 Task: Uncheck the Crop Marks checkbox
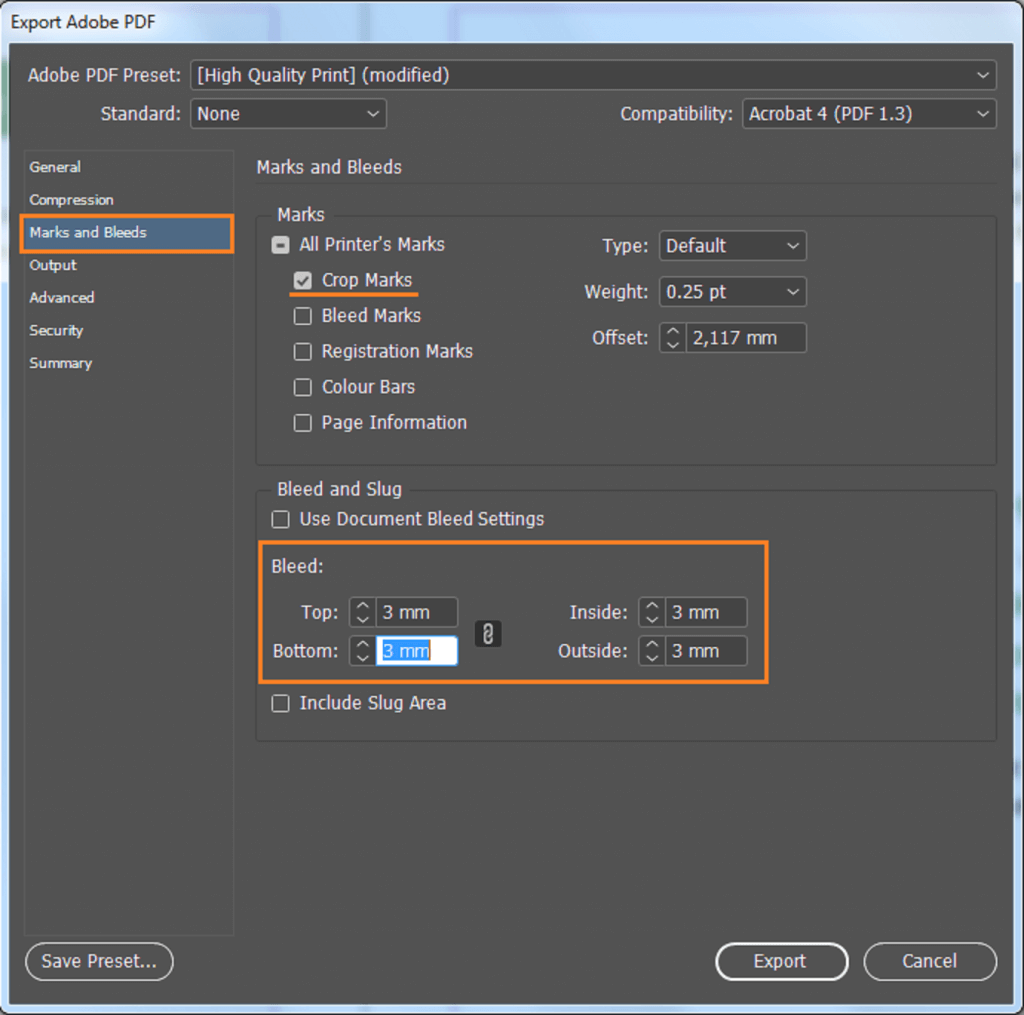pyautogui.click(x=302, y=280)
